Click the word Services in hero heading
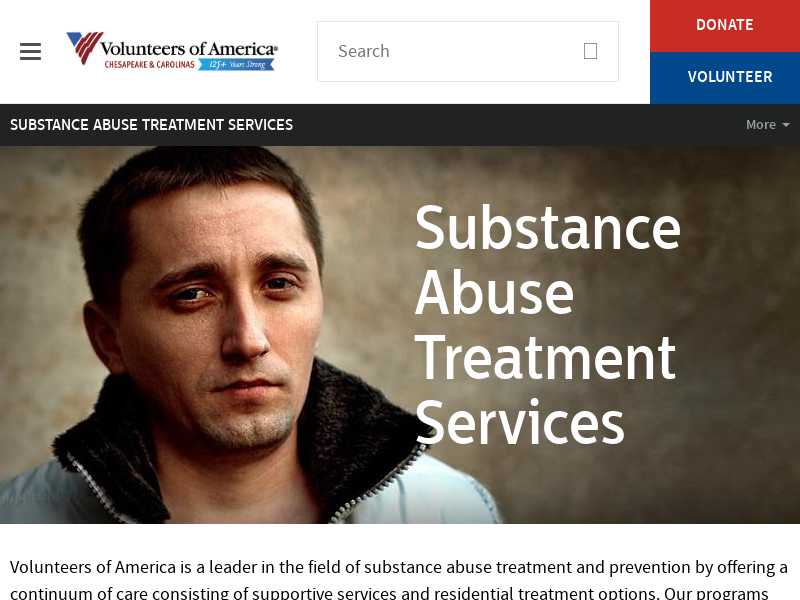The width and height of the screenshot is (800, 600). (x=519, y=422)
